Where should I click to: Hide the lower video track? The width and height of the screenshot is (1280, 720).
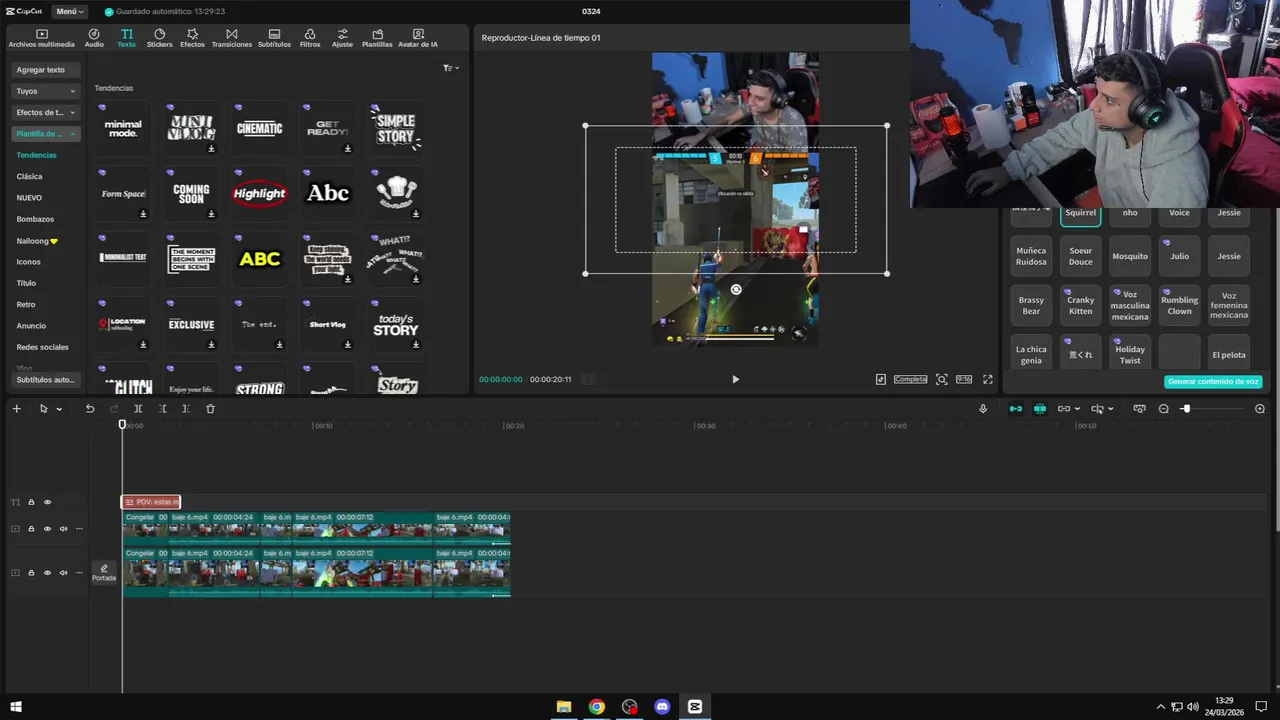(47, 573)
